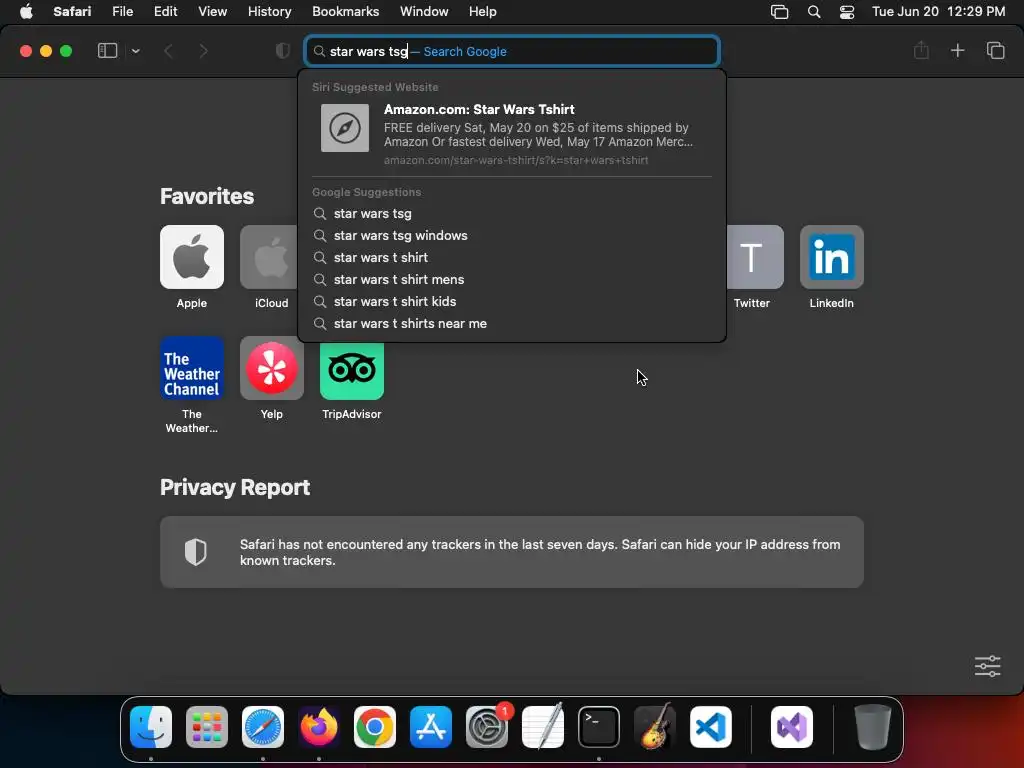Open the Bookmarks menu
The image size is (1024, 768).
pyautogui.click(x=345, y=12)
